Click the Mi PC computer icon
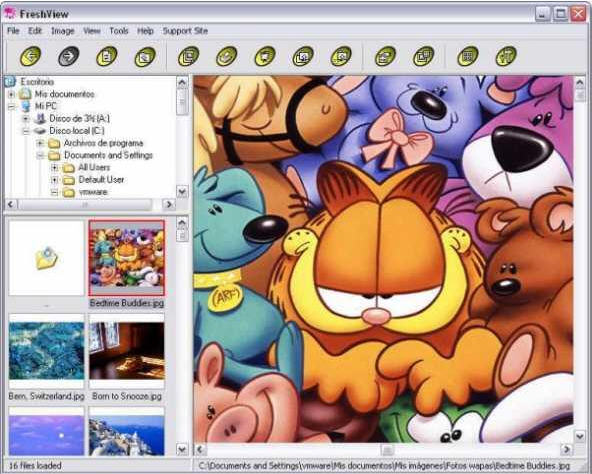The width and height of the screenshot is (592, 474). 25,106
